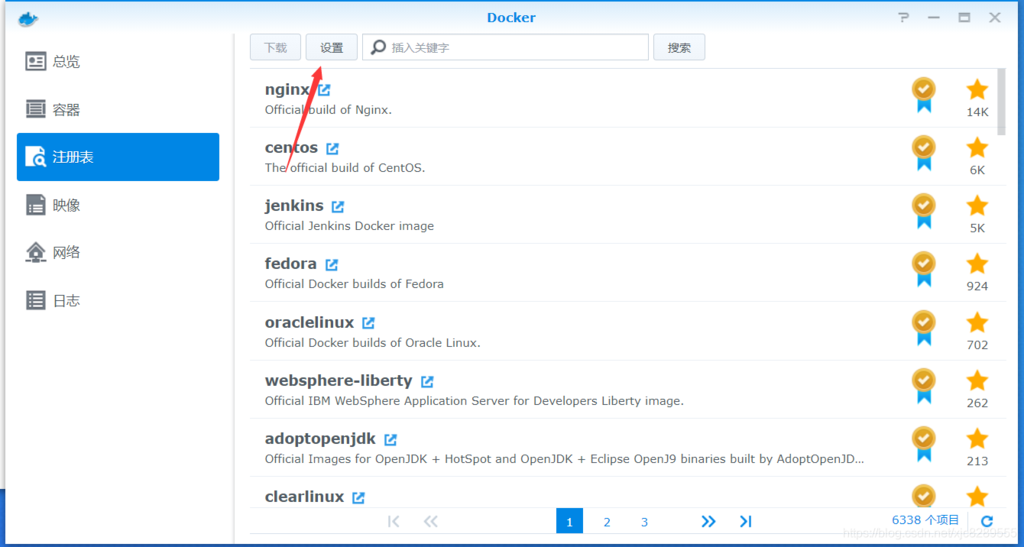Go to the first page arrow
The image size is (1024, 547).
(393, 522)
